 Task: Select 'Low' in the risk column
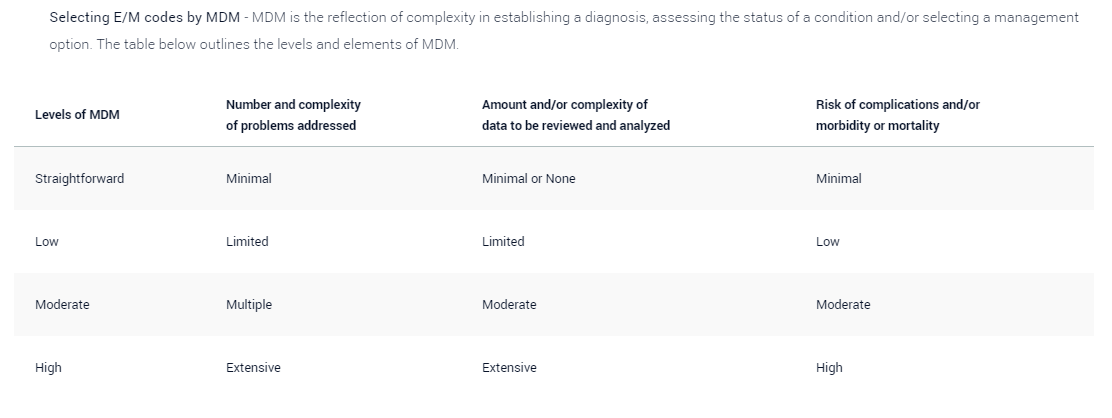[x=828, y=242]
